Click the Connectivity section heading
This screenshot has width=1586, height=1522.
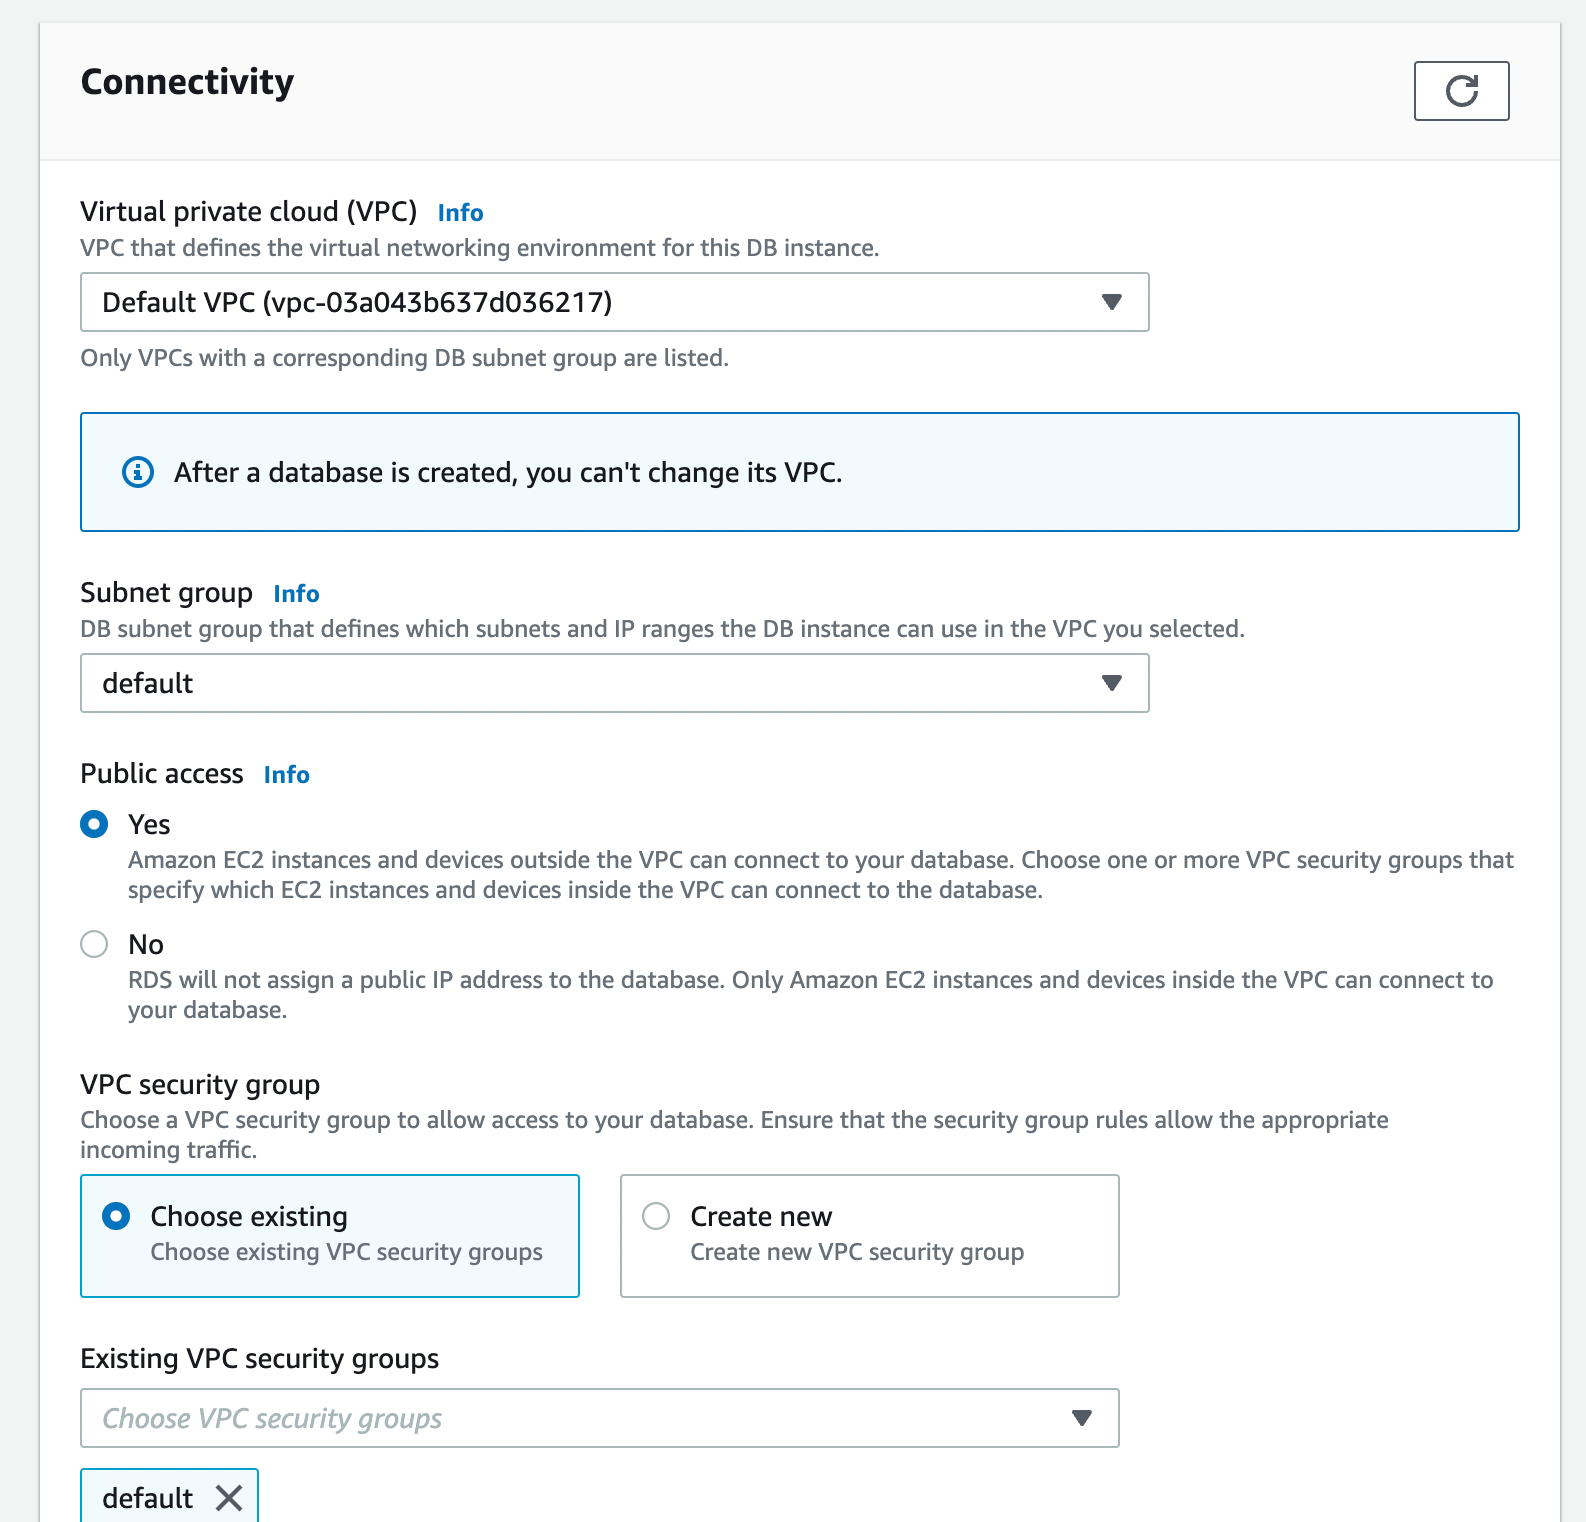187,82
